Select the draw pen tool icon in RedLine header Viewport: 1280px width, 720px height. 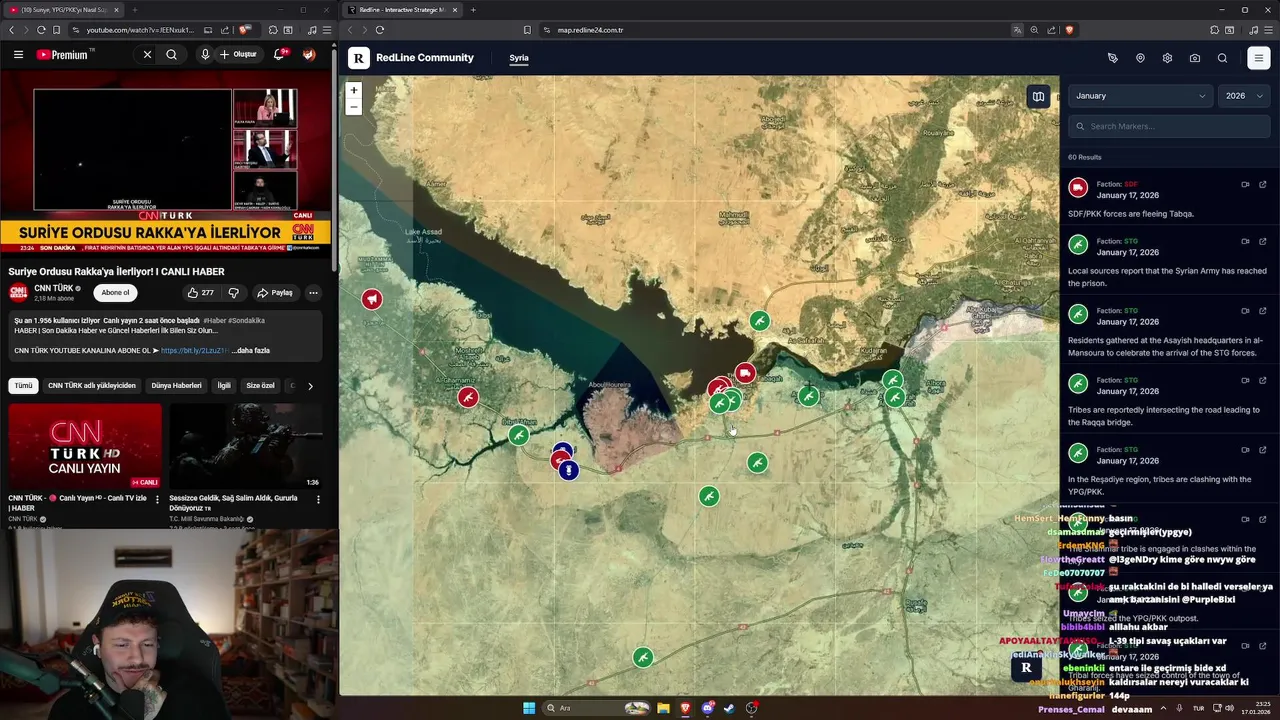(x=1112, y=58)
